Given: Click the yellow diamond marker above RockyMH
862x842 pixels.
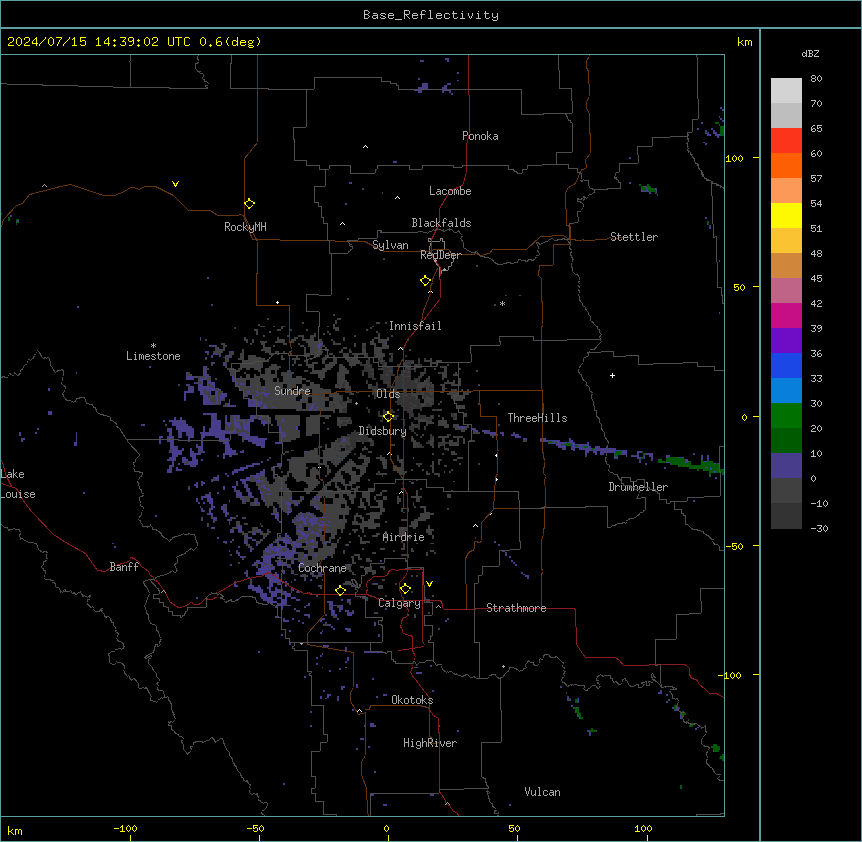Looking at the screenshot, I should 250,204.
